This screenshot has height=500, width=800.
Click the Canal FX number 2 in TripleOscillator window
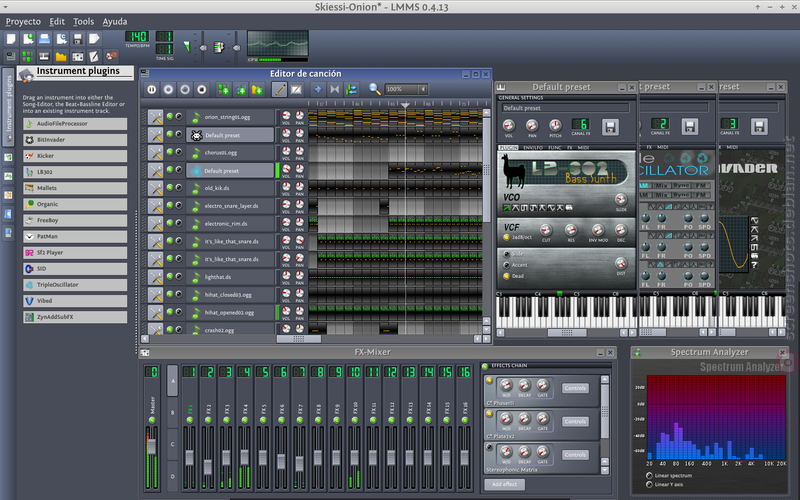click(x=660, y=124)
